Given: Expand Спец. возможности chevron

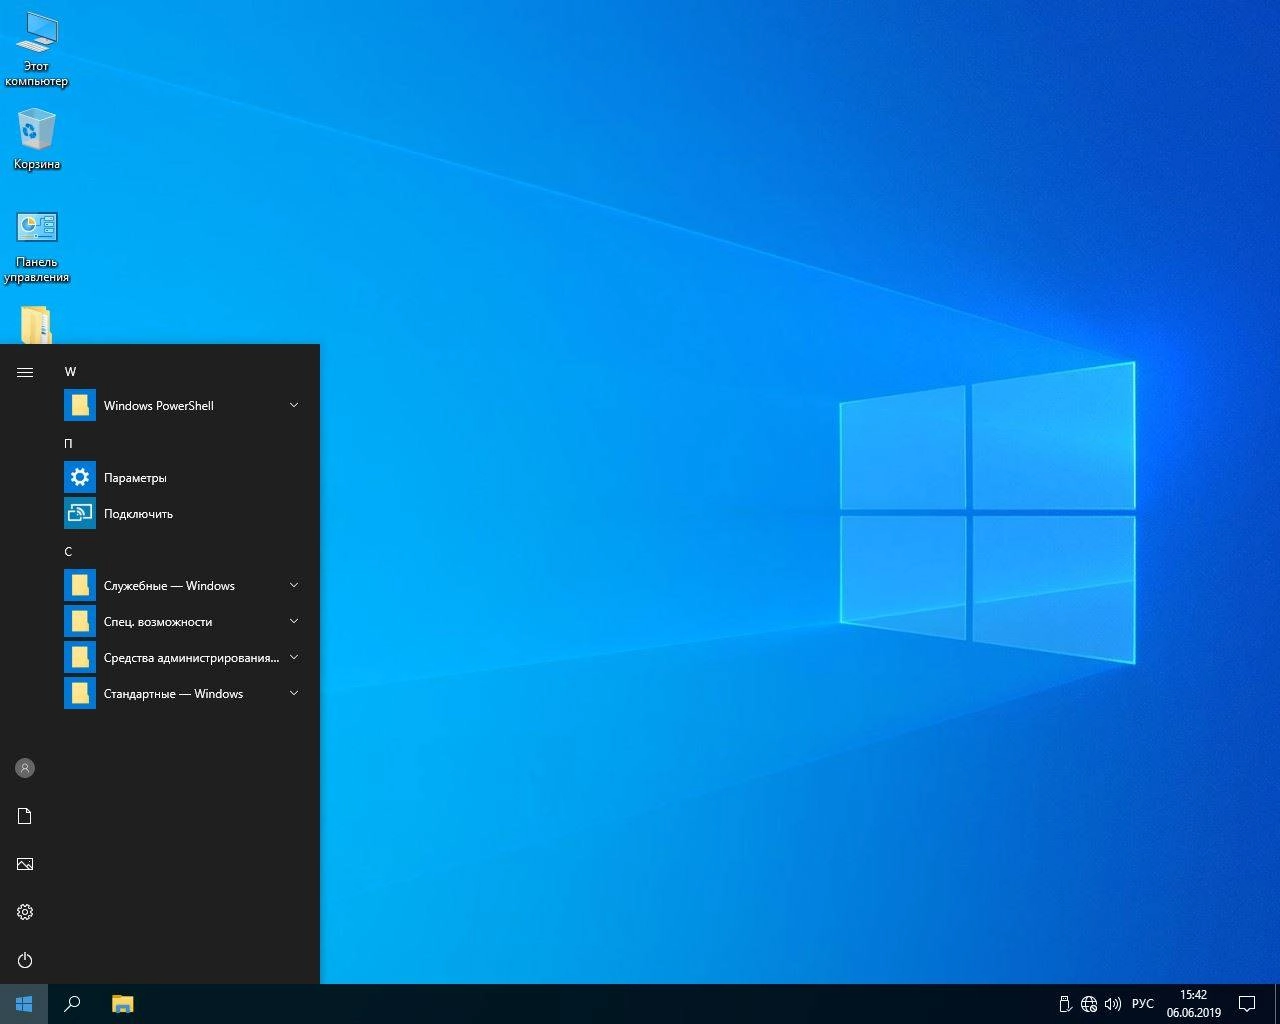Looking at the screenshot, I should pos(294,621).
